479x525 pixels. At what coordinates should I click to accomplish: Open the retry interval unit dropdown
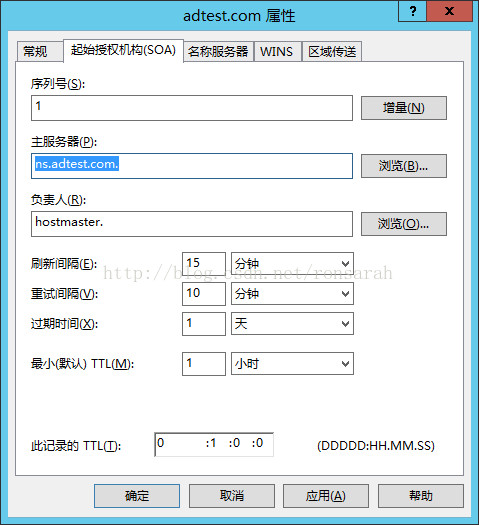(292, 294)
